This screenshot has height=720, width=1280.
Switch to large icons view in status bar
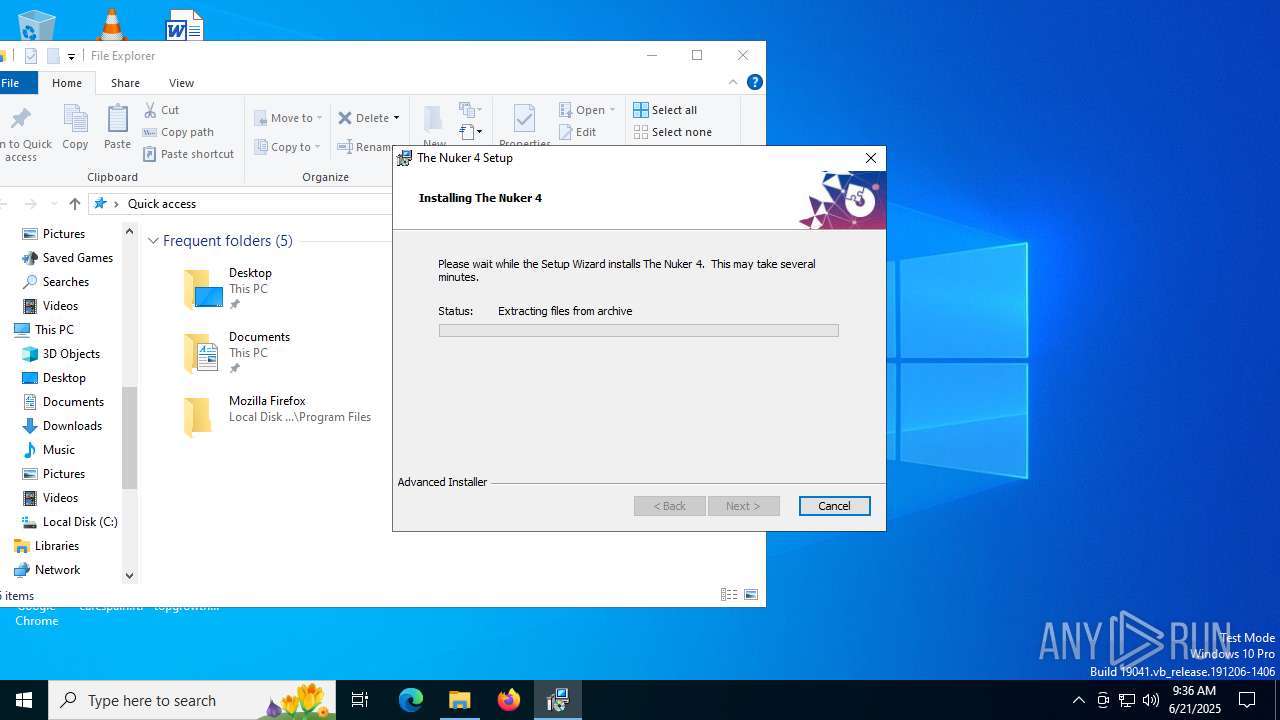pyautogui.click(x=751, y=595)
